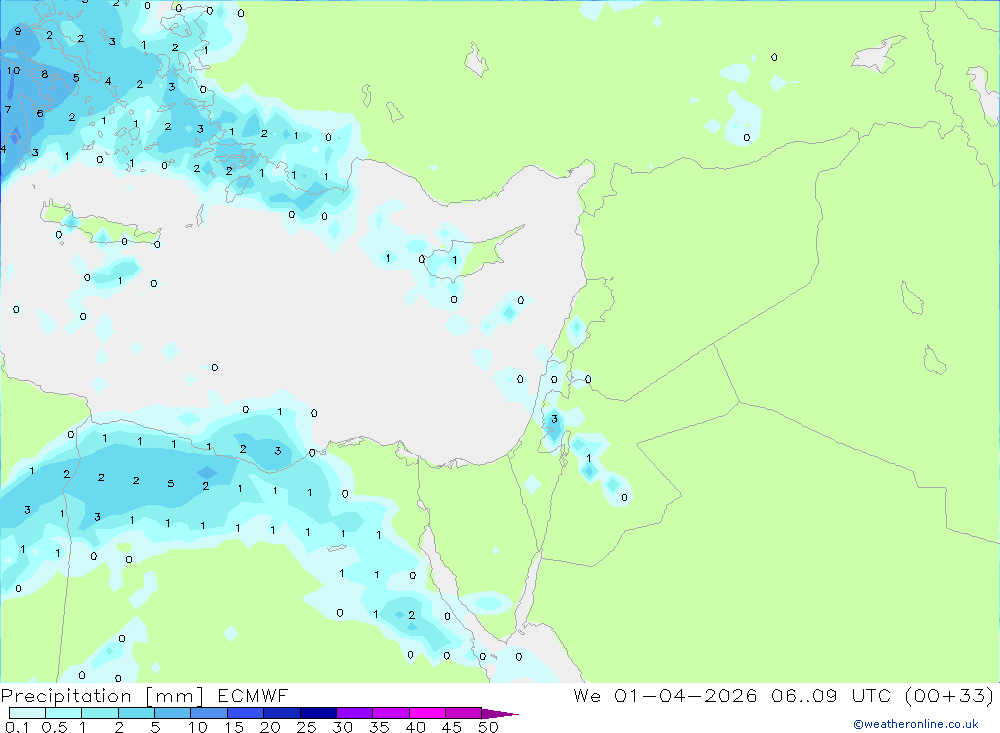
Task: Click the over-50 arrow tip of legend
Action: [499, 714]
